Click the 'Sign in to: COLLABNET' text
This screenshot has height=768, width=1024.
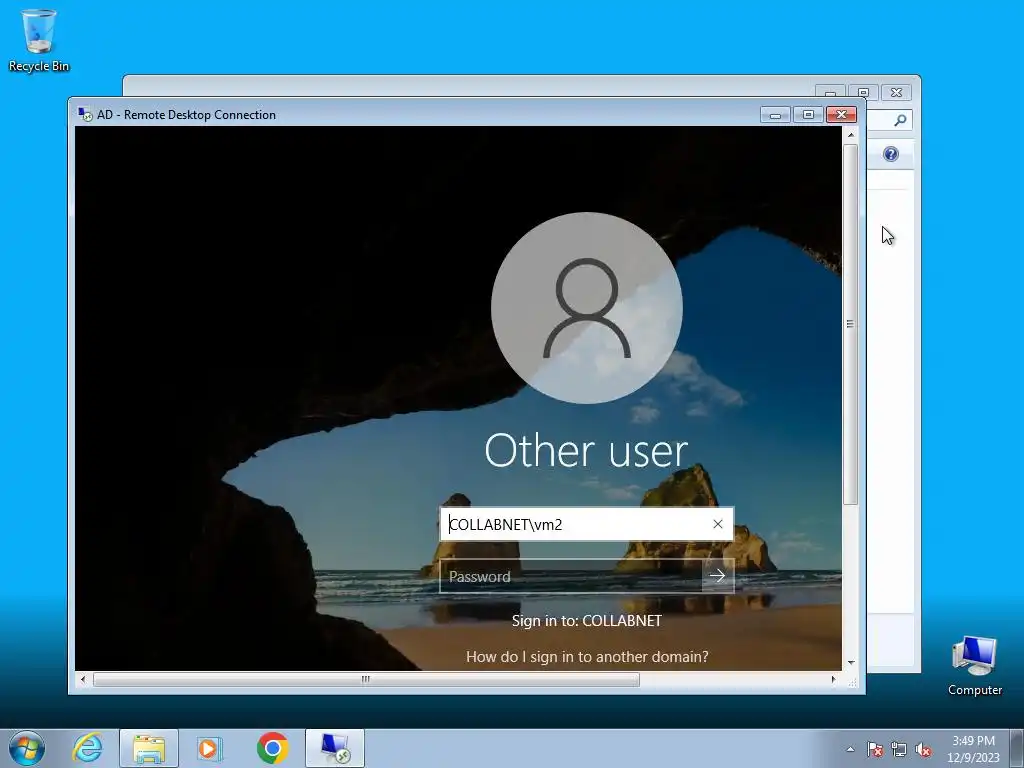[x=586, y=620]
